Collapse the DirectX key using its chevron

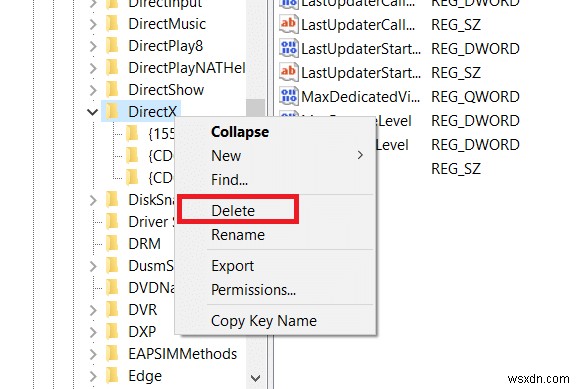tap(93, 112)
